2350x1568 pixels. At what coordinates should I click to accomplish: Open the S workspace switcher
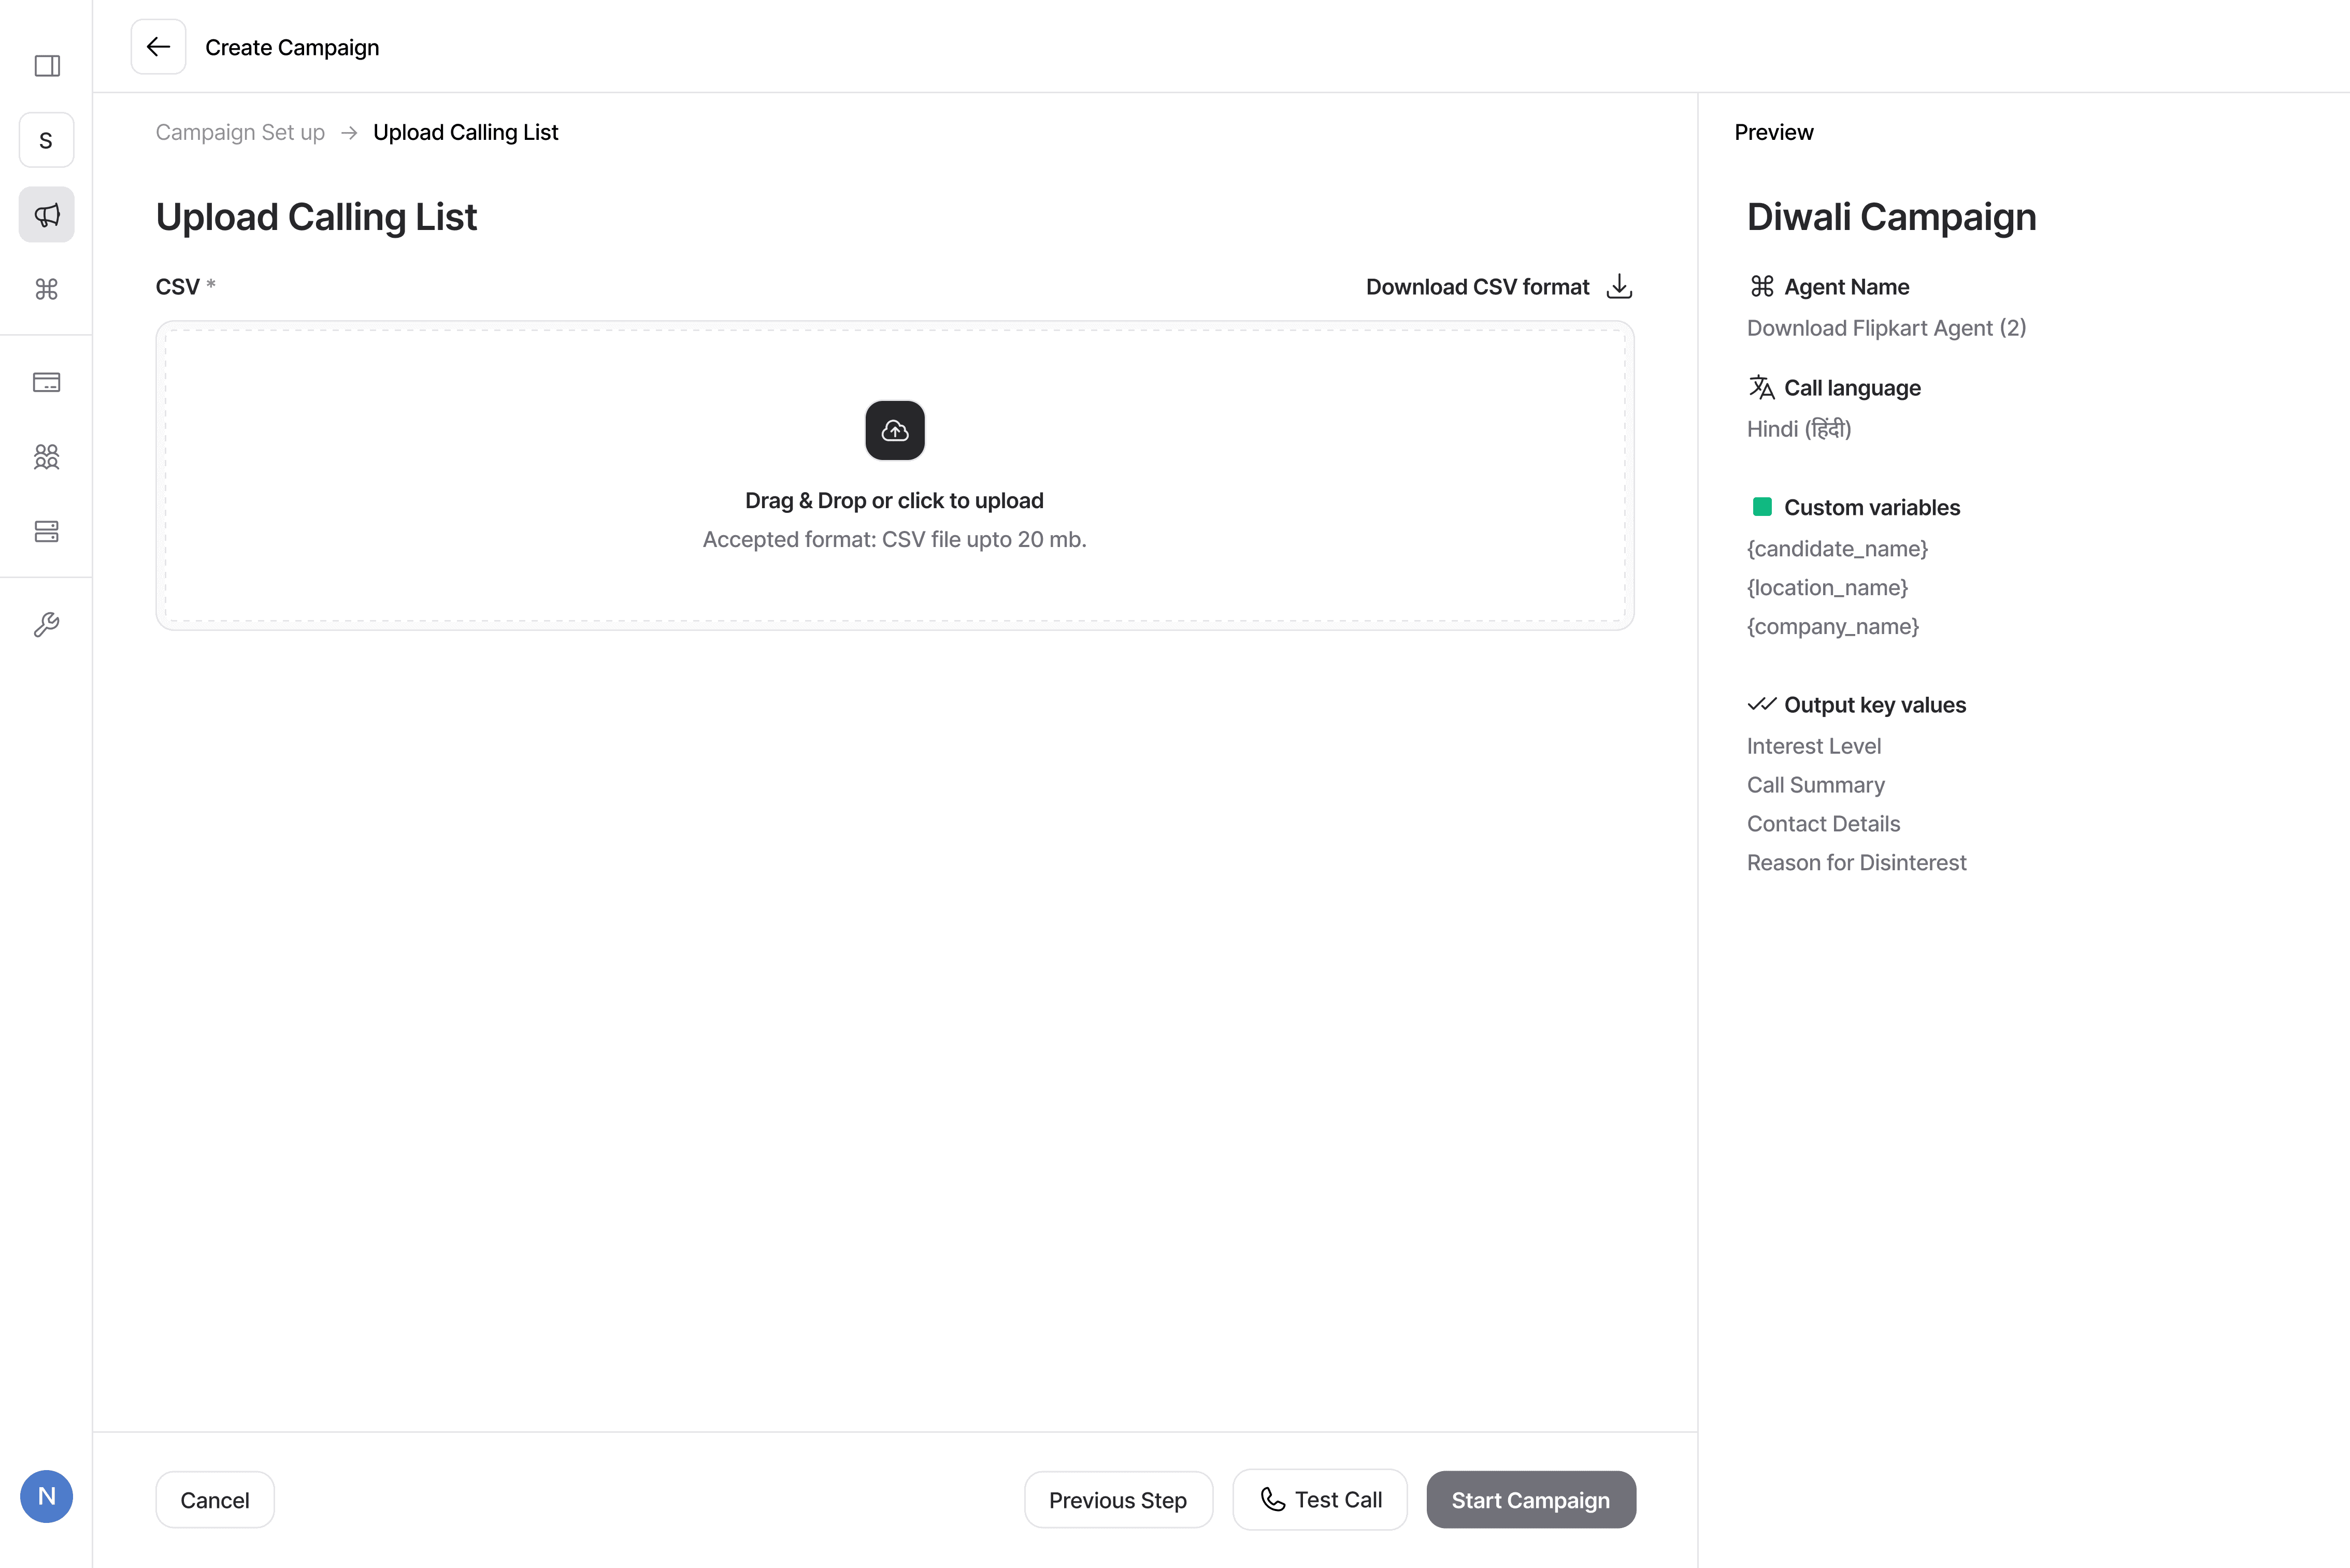coord(46,140)
